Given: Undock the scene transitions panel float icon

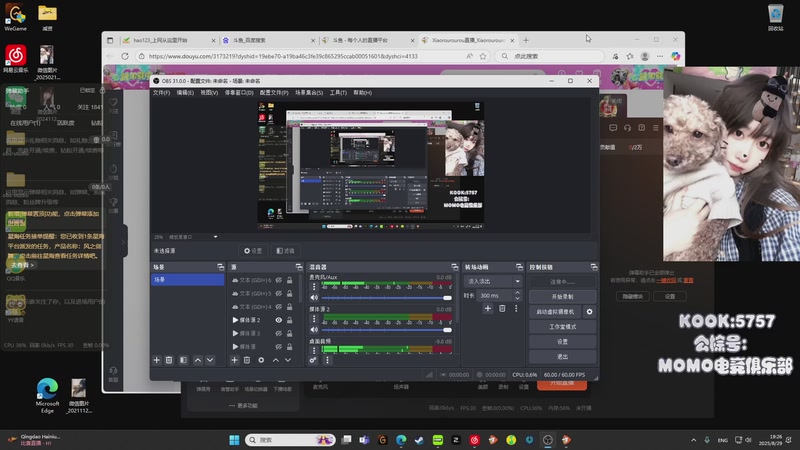Looking at the screenshot, I should point(519,267).
